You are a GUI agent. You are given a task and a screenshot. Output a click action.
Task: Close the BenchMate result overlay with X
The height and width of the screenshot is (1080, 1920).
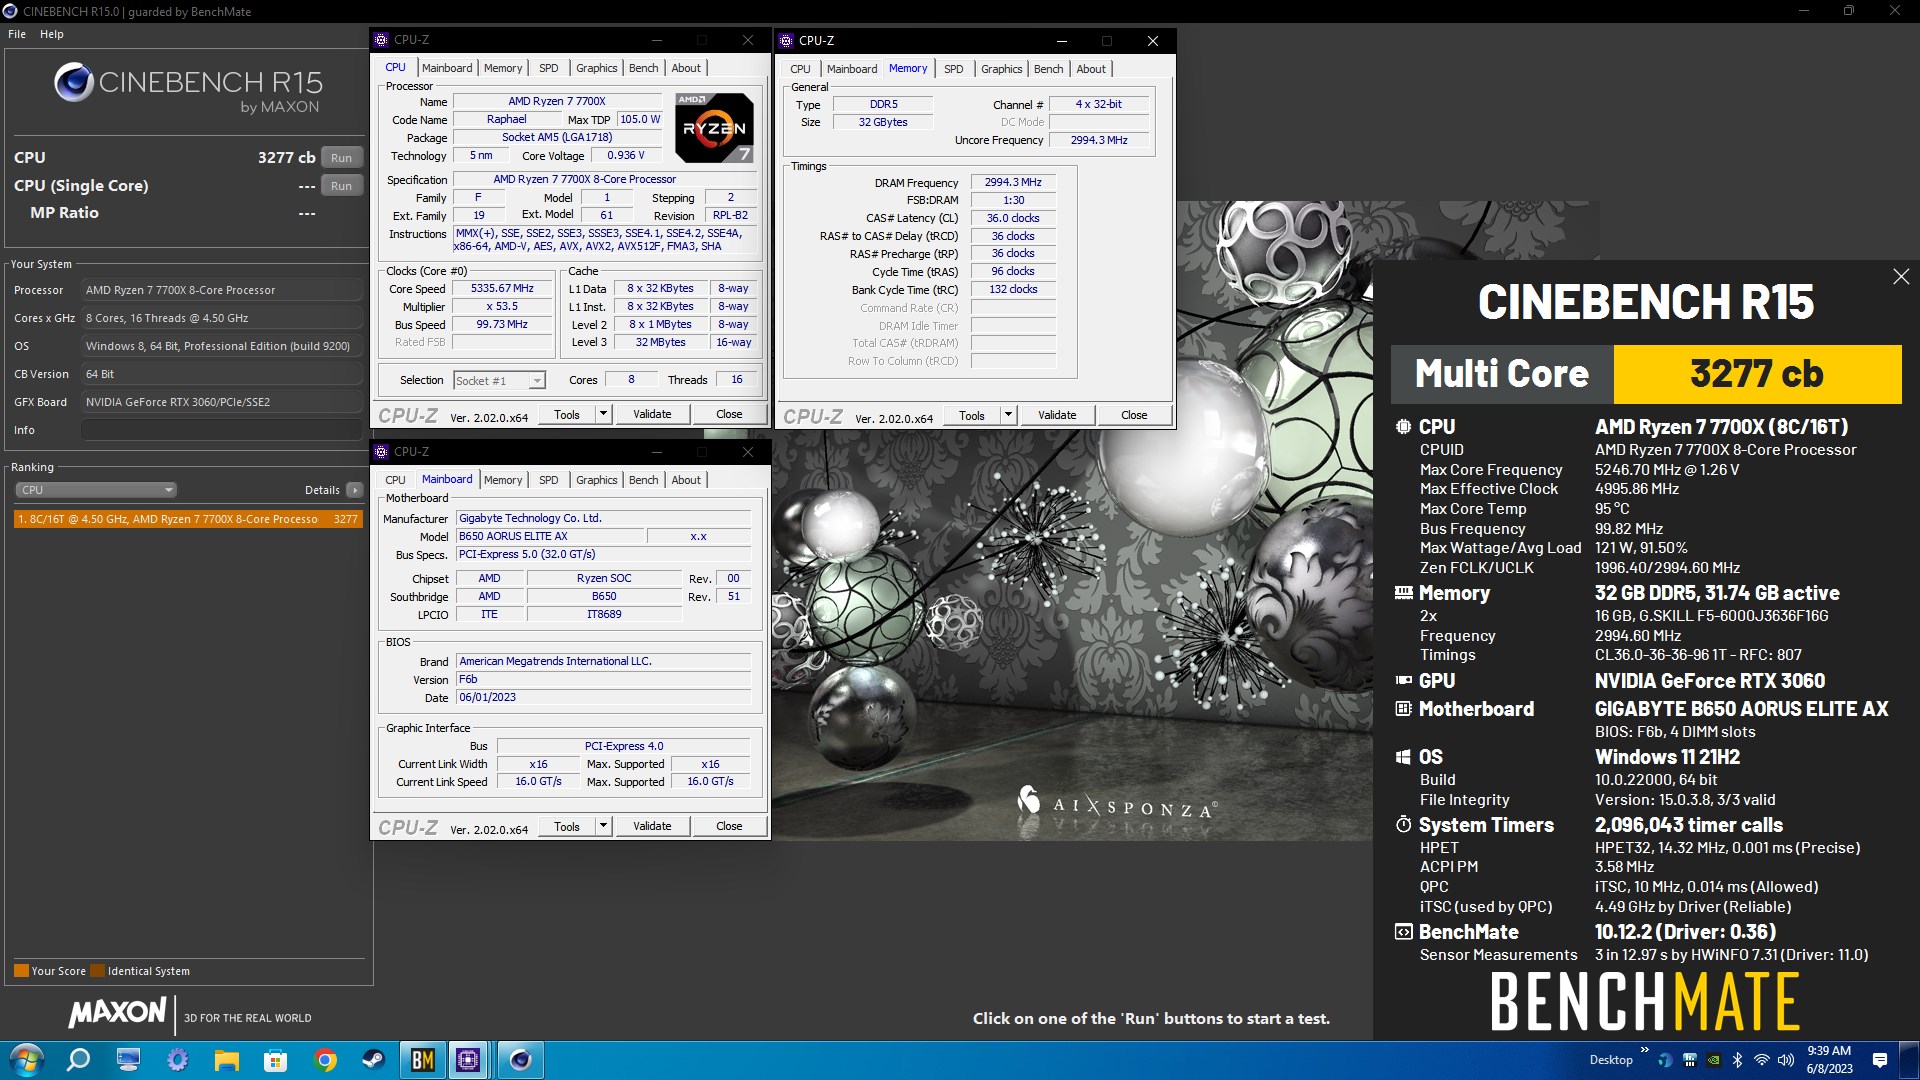coord(1901,277)
